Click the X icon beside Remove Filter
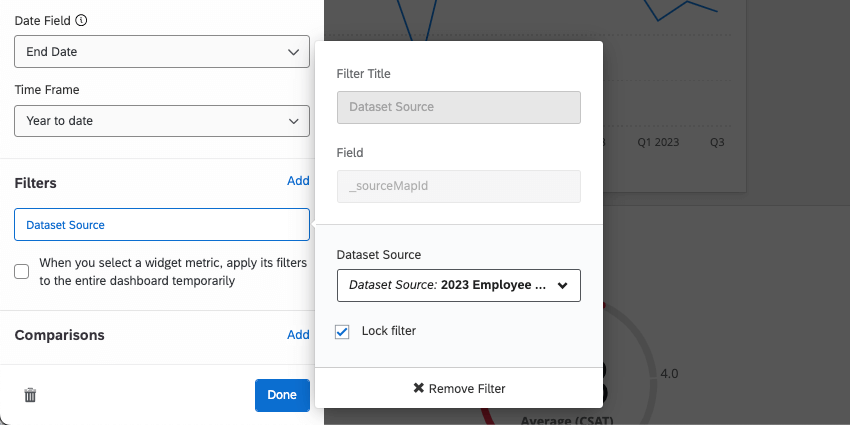Image resolution: width=850 pixels, height=425 pixels. 419,388
